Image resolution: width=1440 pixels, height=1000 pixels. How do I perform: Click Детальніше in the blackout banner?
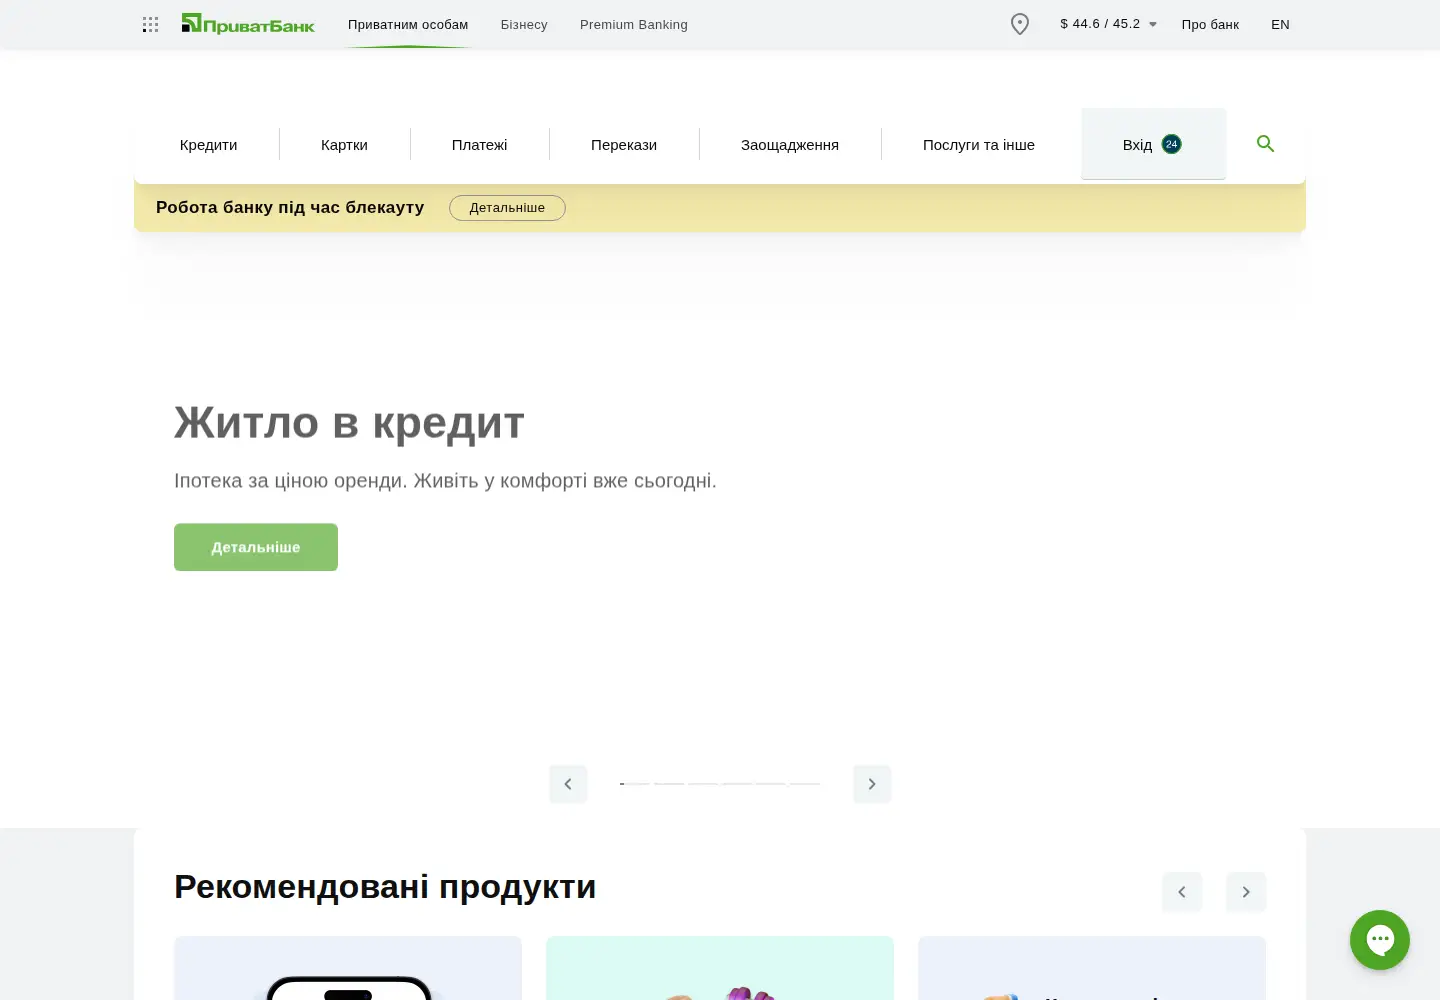click(507, 208)
